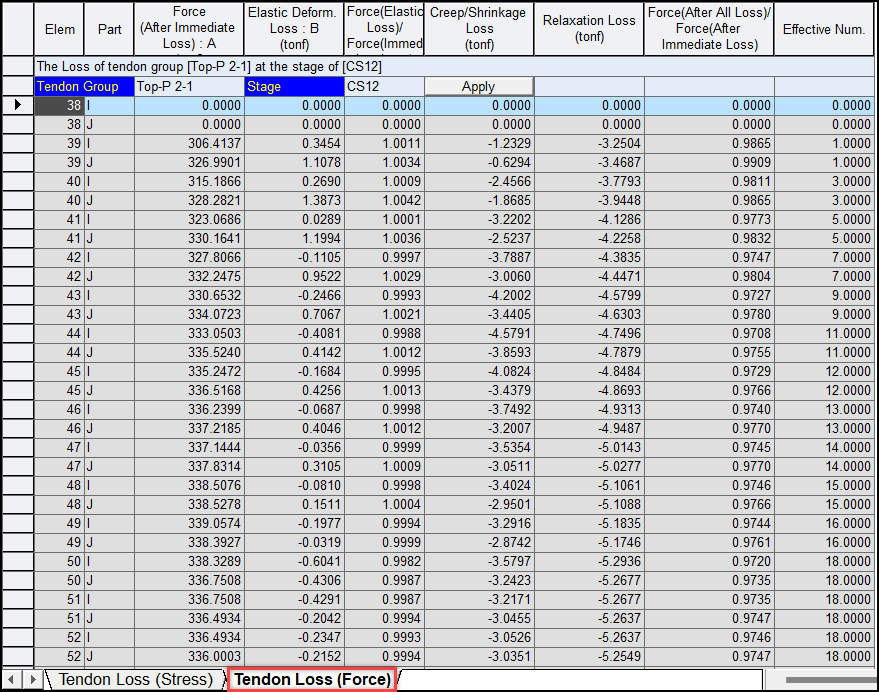
Task: Select ratio cell 0.9747 for element 42 I
Action: (x=709, y=257)
